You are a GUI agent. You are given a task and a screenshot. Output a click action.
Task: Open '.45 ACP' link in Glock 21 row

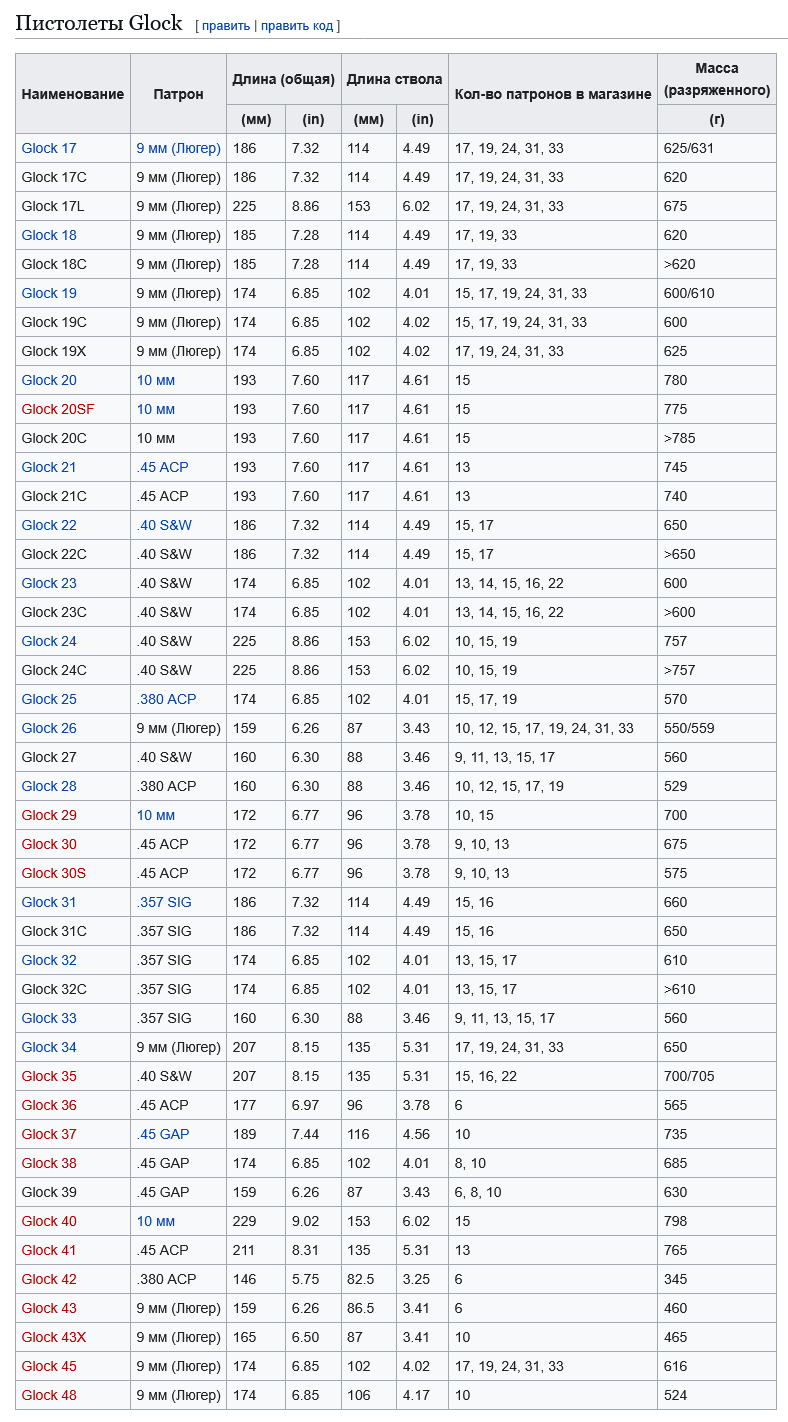[163, 467]
